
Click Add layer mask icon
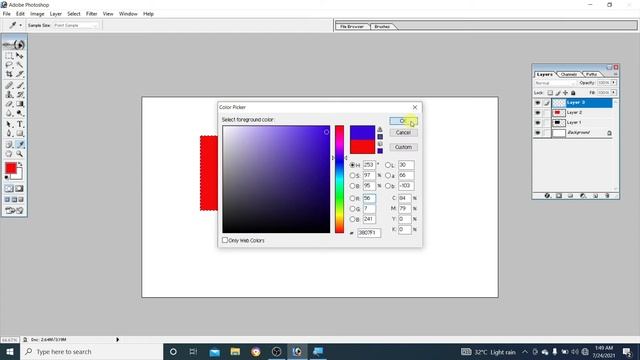click(x=559, y=196)
